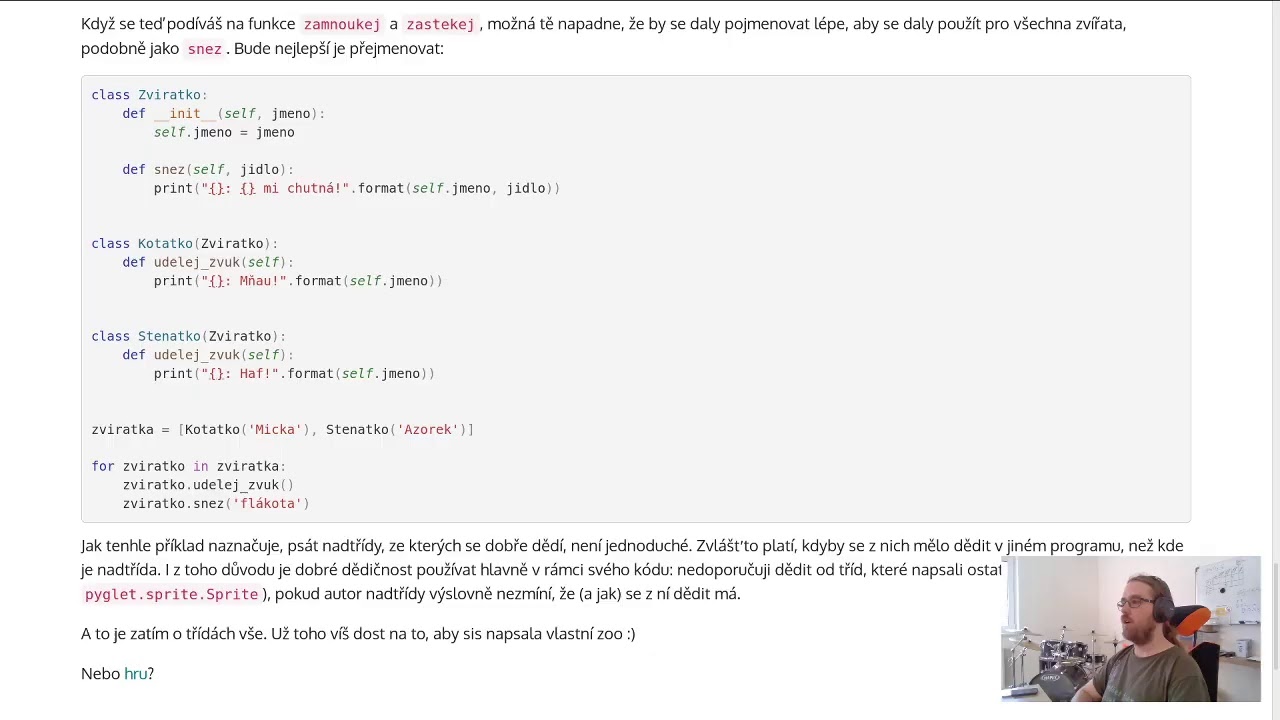Image resolution: width=1280 pixels, height=720 pixels.
Task: Click the inline code 'snez' in paragraph
Action: click(x=204, y=49)
